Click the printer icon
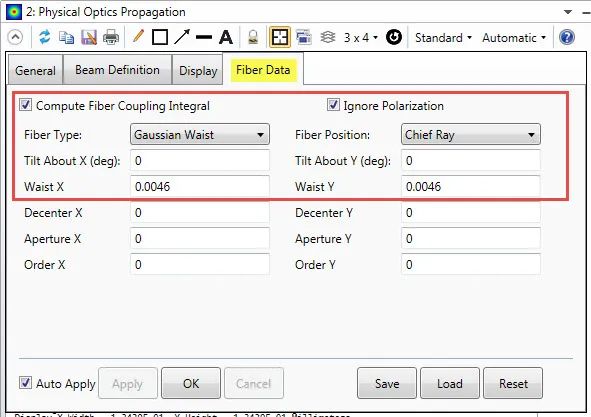Screen dimensions: 591x417 click(x=111, y=37)
